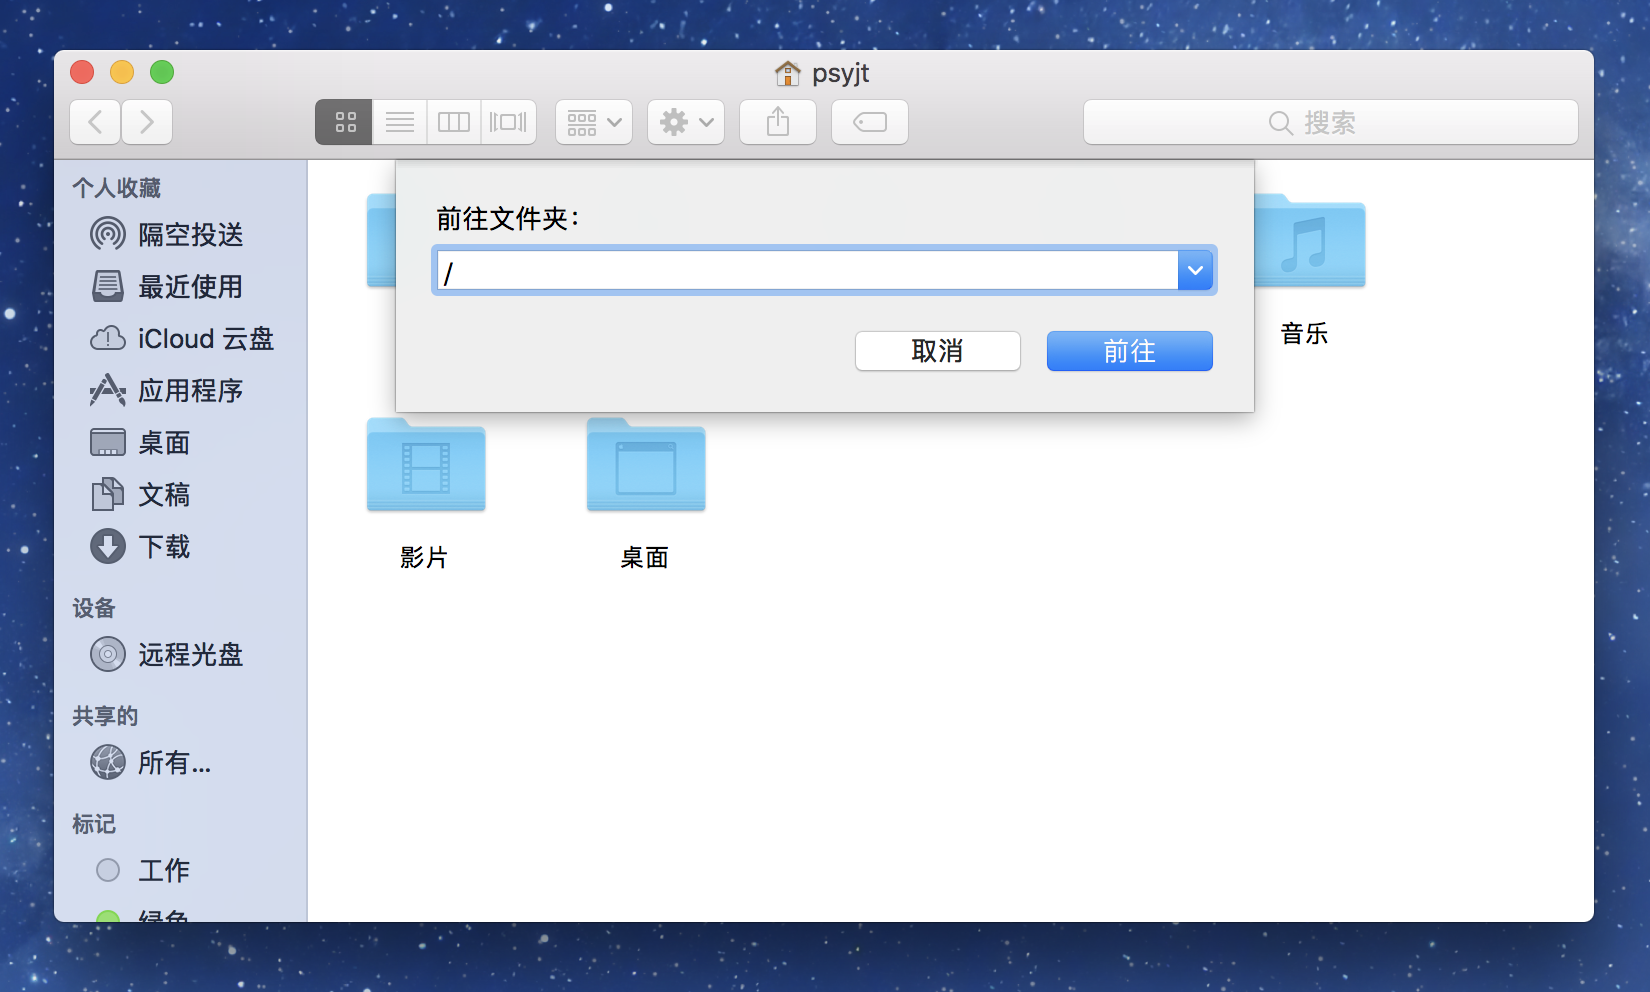Image resolution: width=1650 pixels, height=992 pixels.
Task: Click the forward navigation arrow
Action: click(146, 121)
